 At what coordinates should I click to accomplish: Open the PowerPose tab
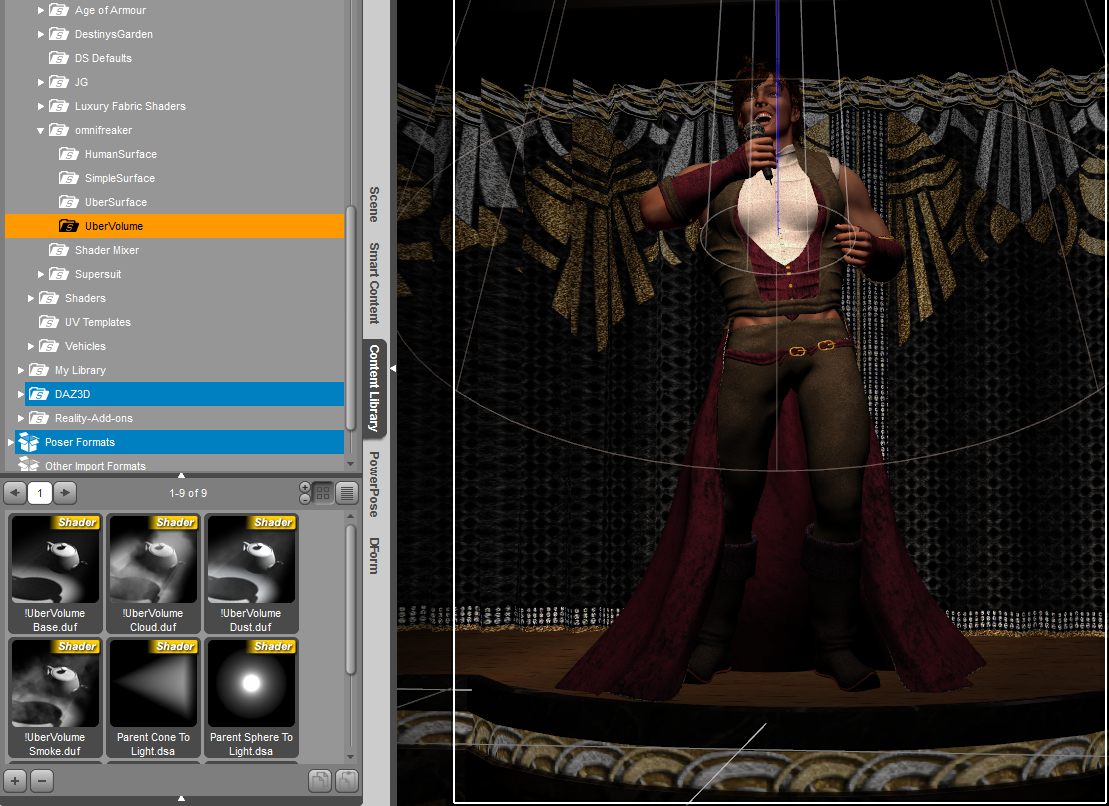[374, 484]
